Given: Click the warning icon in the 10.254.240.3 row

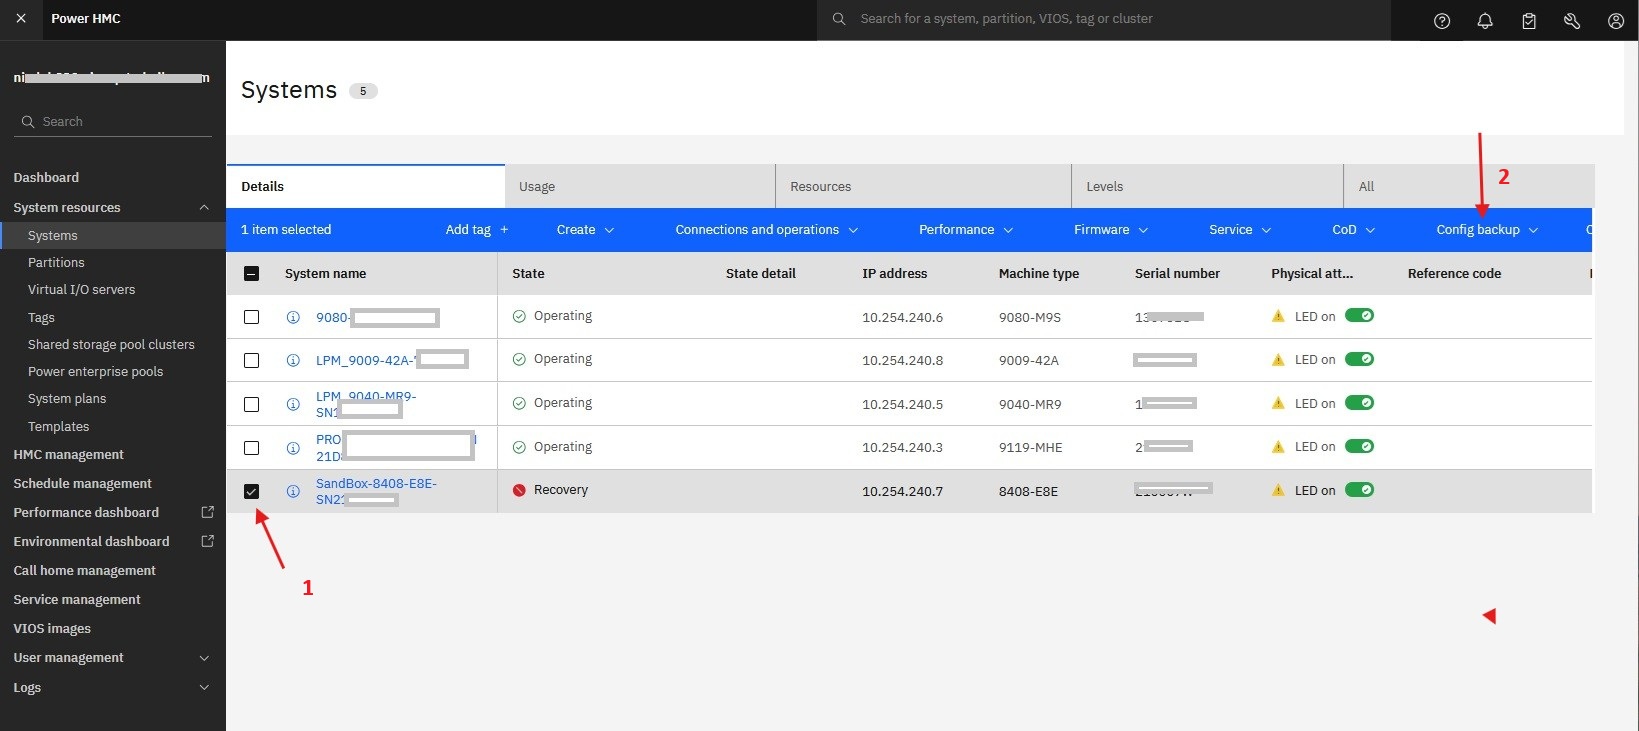Looking at the screenshot, I should pos(1278,447).
